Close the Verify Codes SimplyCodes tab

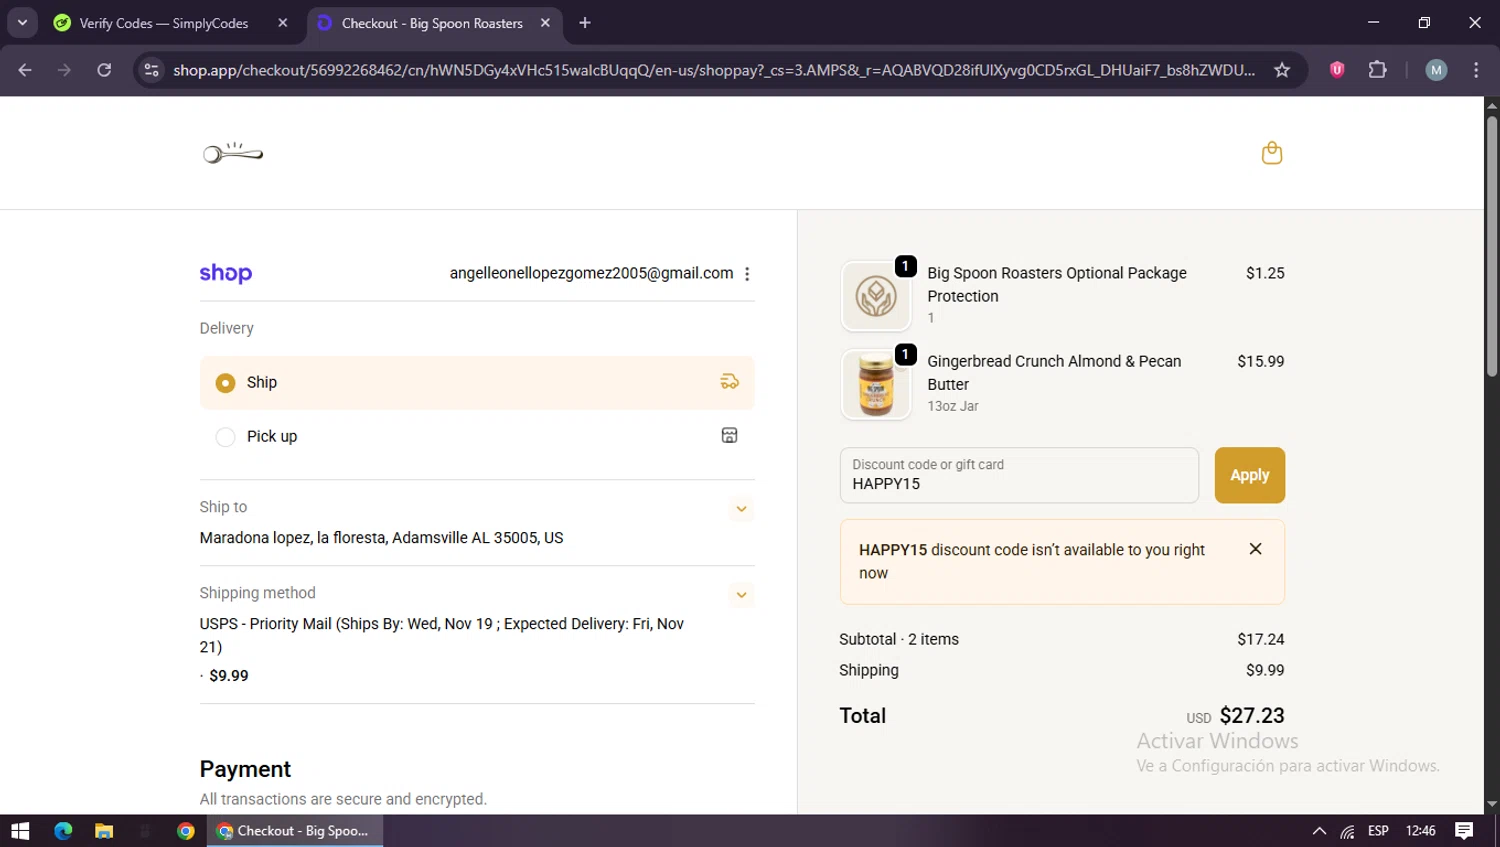coord(283,23)
